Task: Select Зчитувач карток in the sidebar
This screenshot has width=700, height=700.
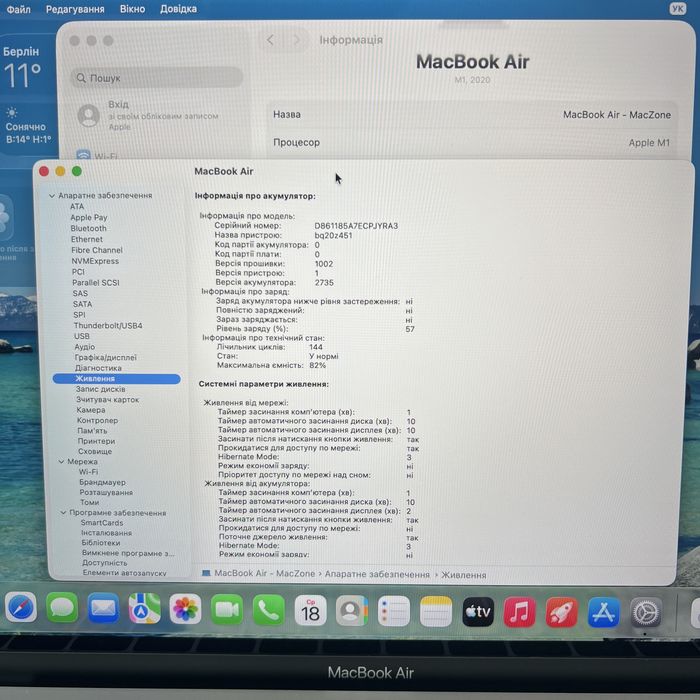Action: coord(108,400)
